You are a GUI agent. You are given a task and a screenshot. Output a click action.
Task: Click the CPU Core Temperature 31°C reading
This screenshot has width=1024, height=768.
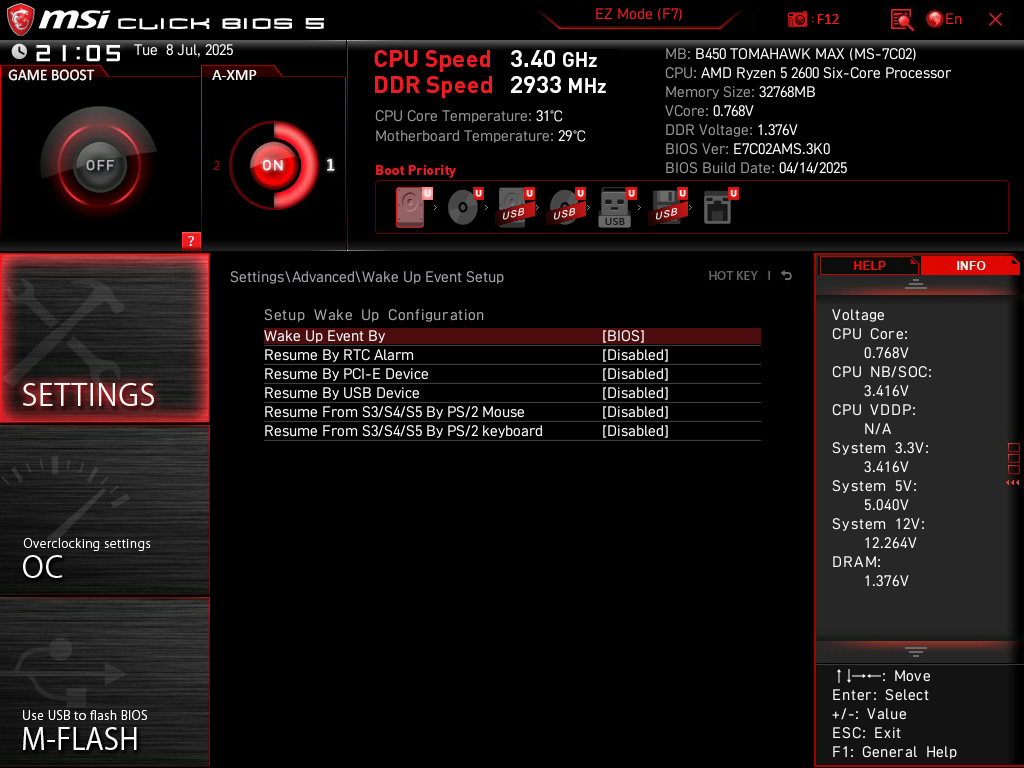point(468,116)
